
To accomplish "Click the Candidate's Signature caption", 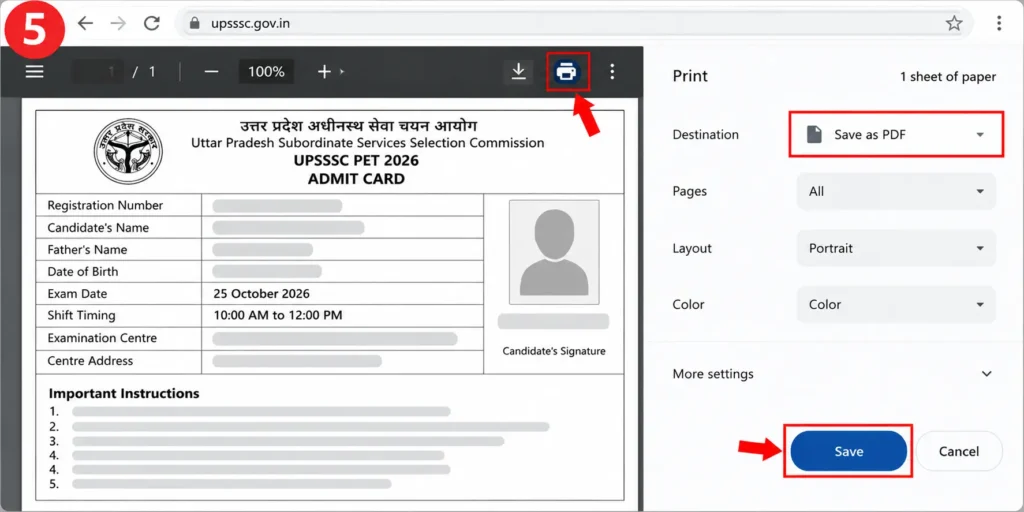I will pyautogui.click(x=554, y=351).
